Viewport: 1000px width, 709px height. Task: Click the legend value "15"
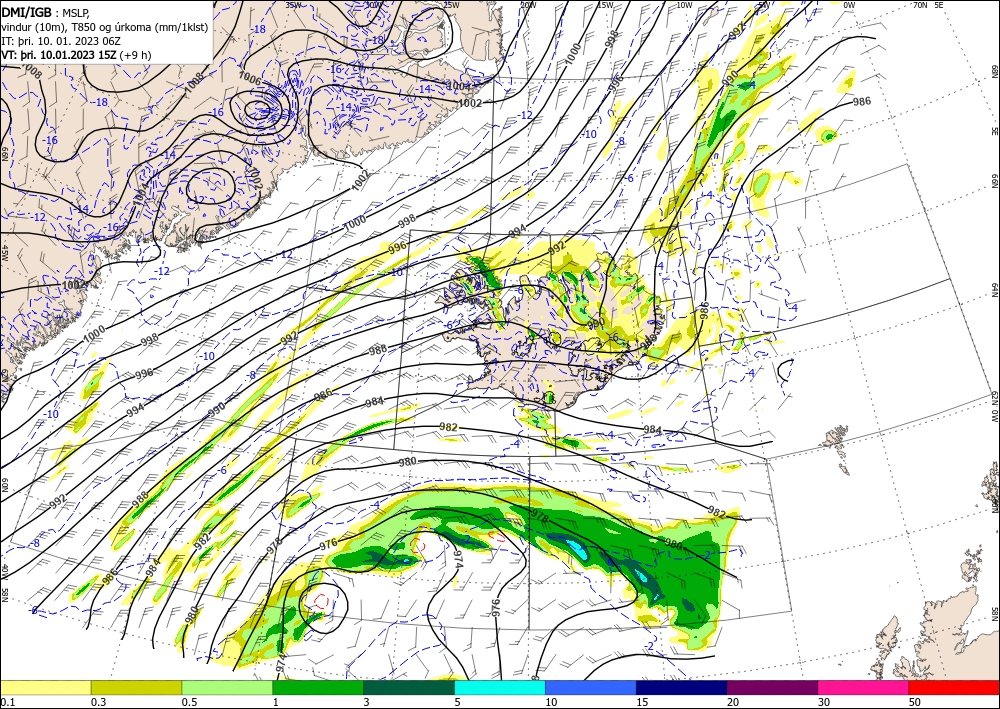pos(642,702)
